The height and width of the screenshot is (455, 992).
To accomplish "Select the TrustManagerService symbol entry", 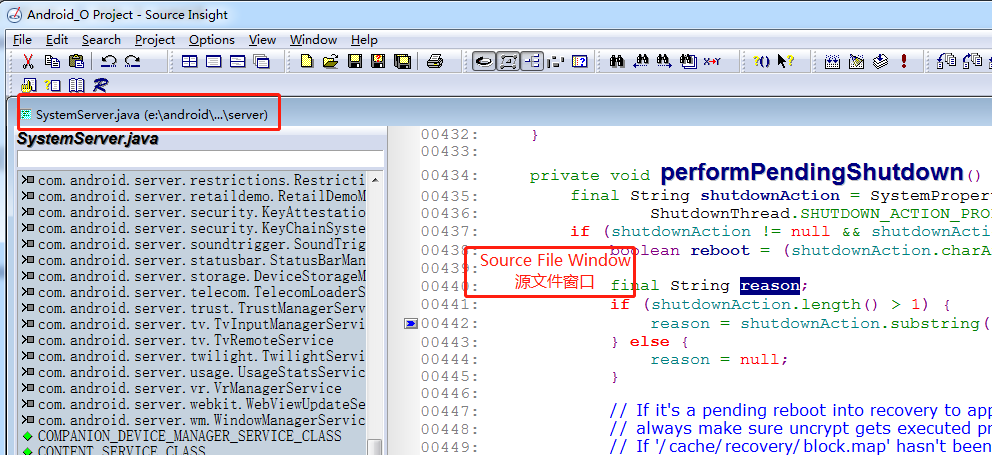I will coord(192,308).
